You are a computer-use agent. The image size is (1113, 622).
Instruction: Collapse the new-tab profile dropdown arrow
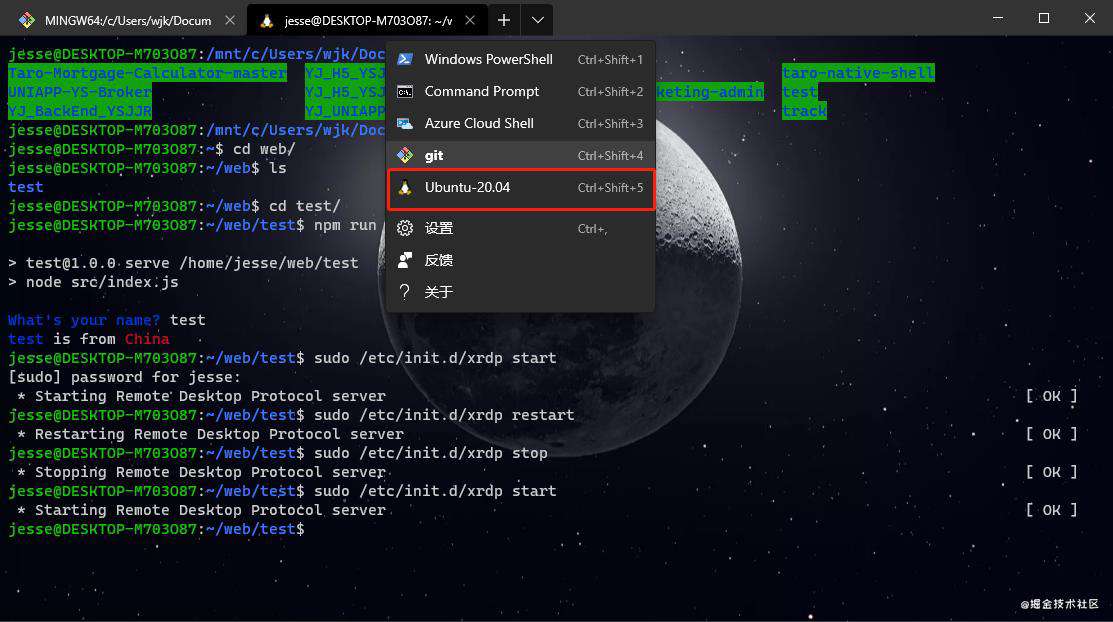click(x=537, y=20)
